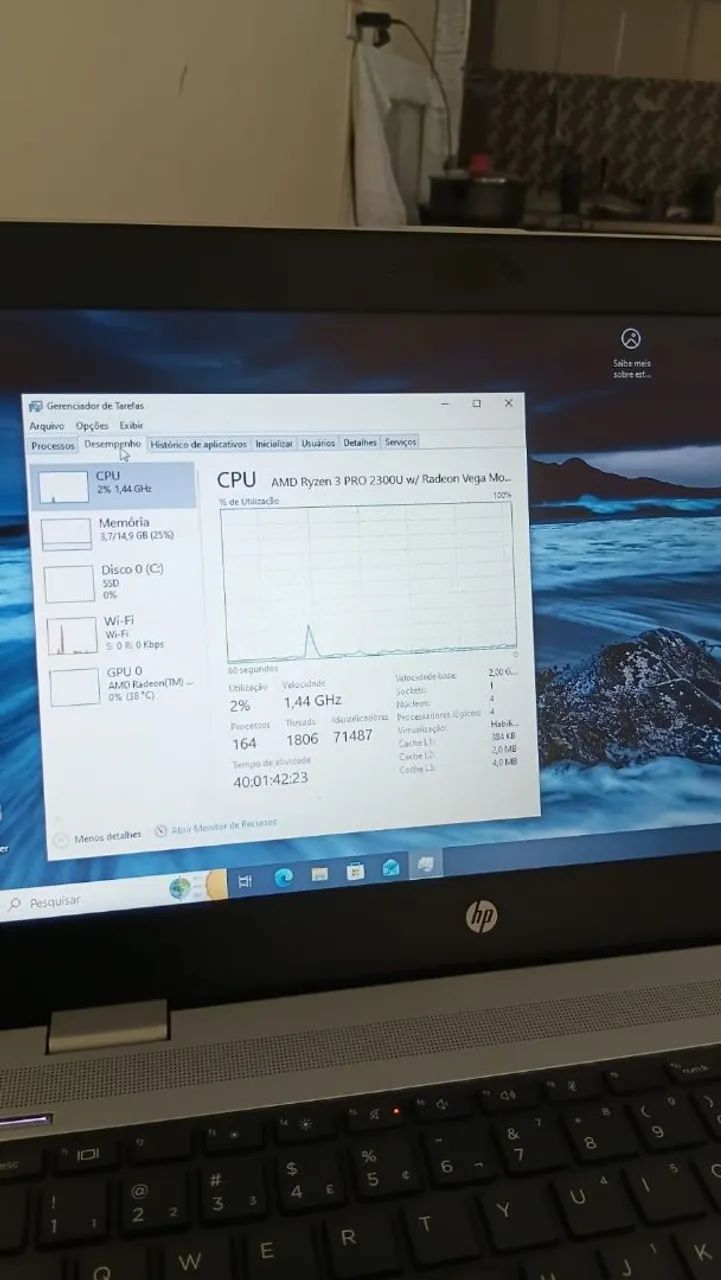
Task: Select CPU in the performance sidebar
Action: (x=114, y=485)
